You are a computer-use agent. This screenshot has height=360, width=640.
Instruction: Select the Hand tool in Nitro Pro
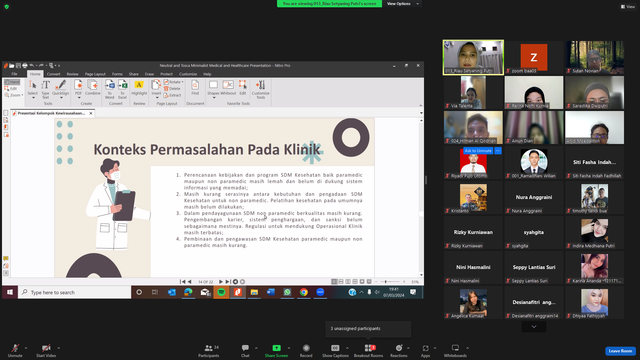pos(12,82)
